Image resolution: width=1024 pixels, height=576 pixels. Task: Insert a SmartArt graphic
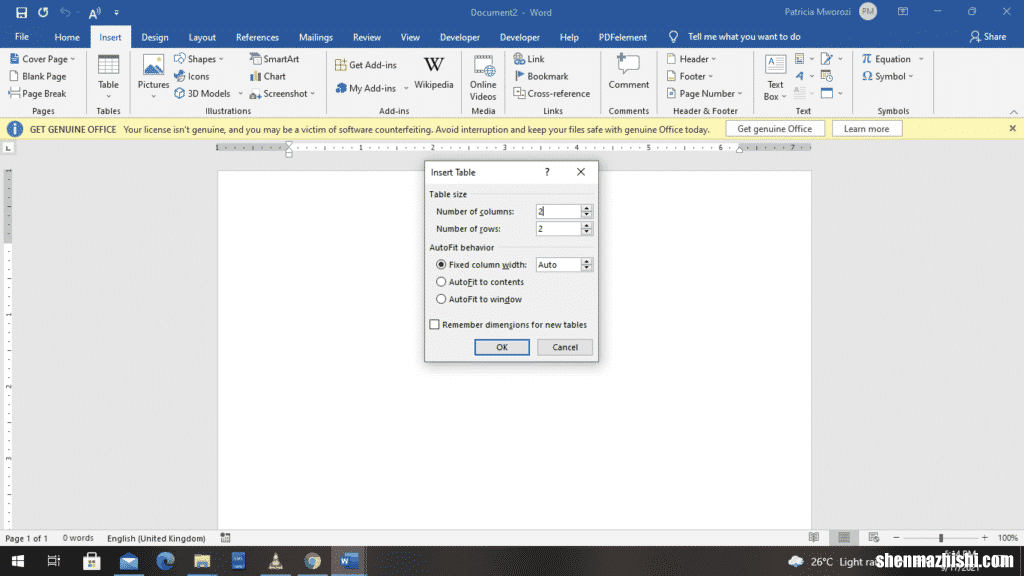274,59
